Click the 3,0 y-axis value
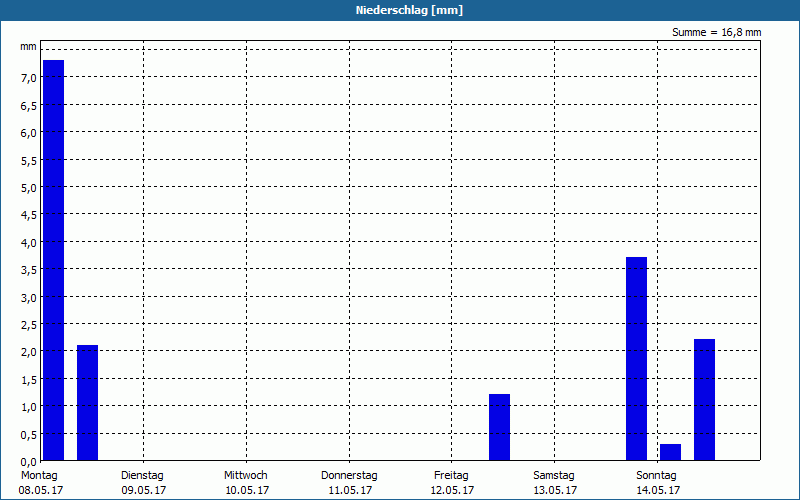 (29, 297)
